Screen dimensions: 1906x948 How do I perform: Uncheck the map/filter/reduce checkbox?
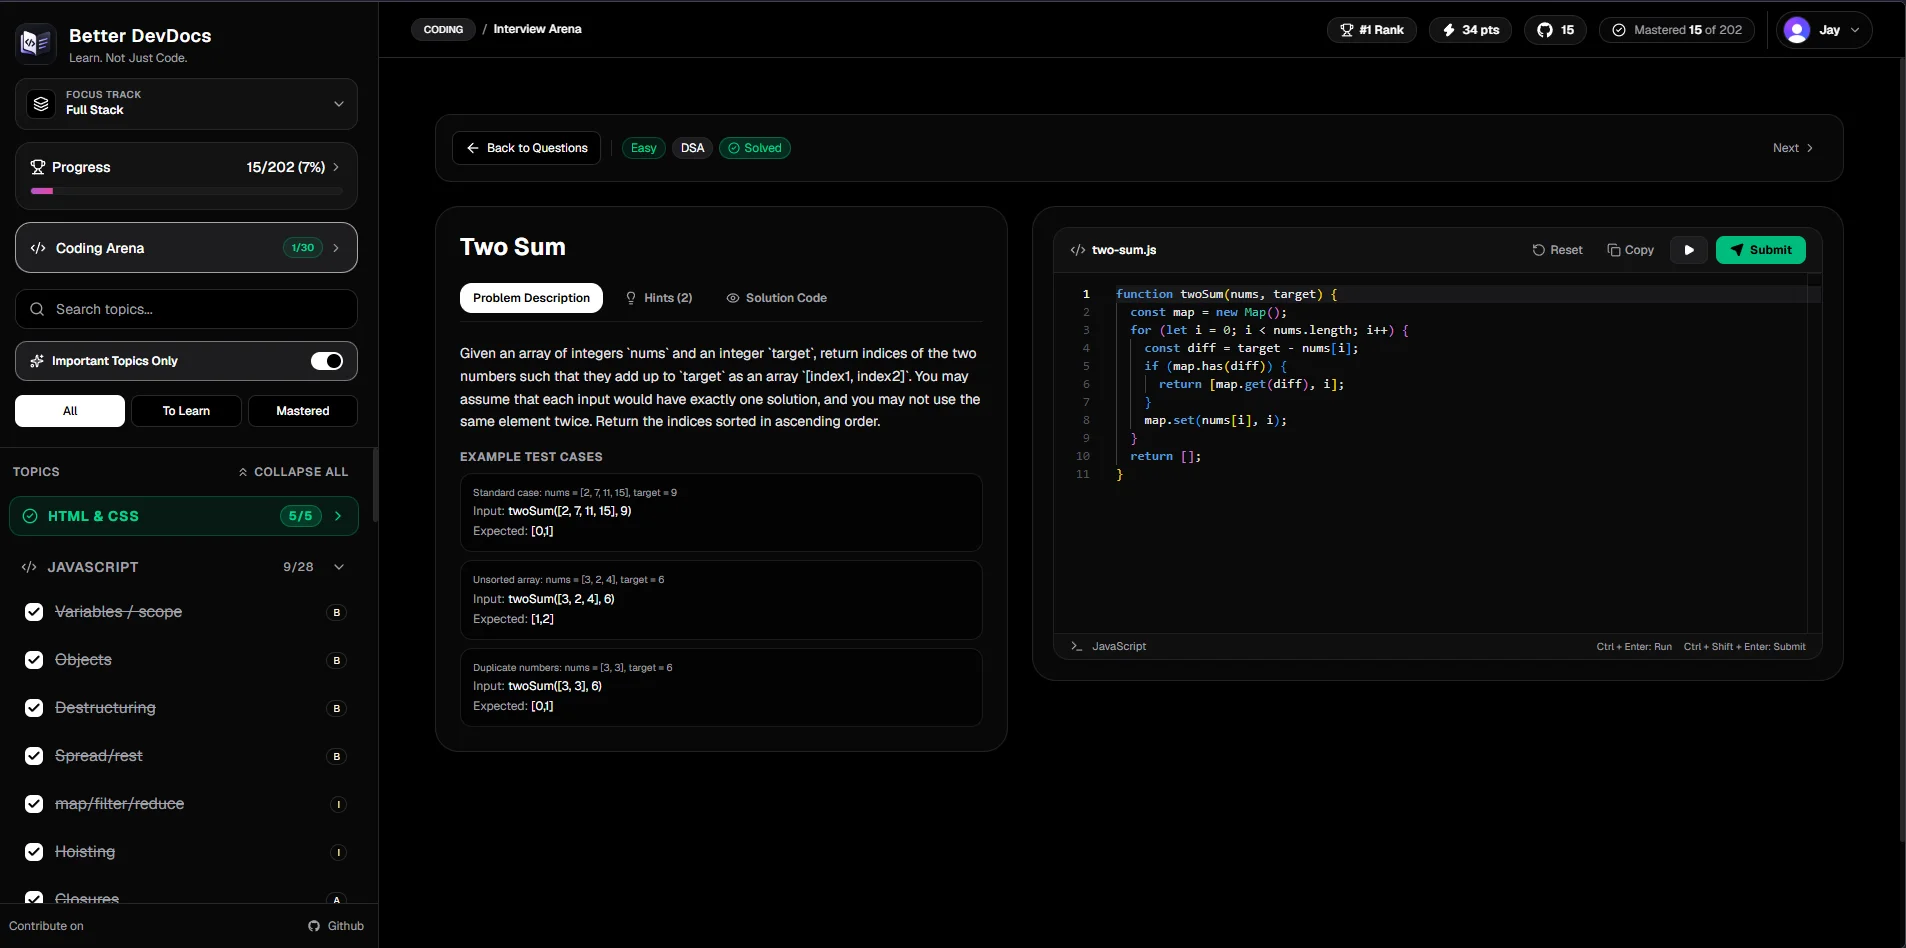coord(34,804)
